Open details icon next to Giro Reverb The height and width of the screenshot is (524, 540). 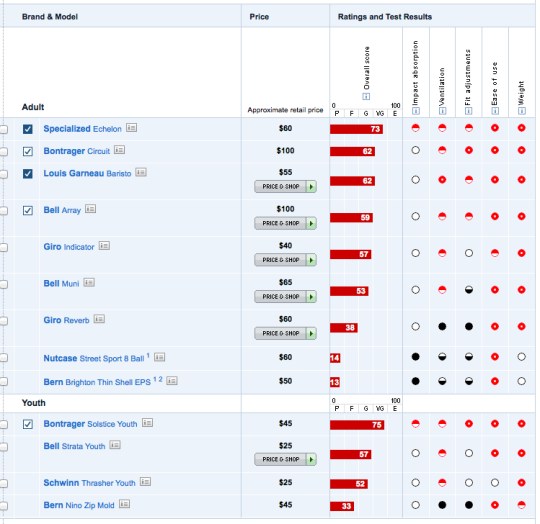[x=100, y=319]
